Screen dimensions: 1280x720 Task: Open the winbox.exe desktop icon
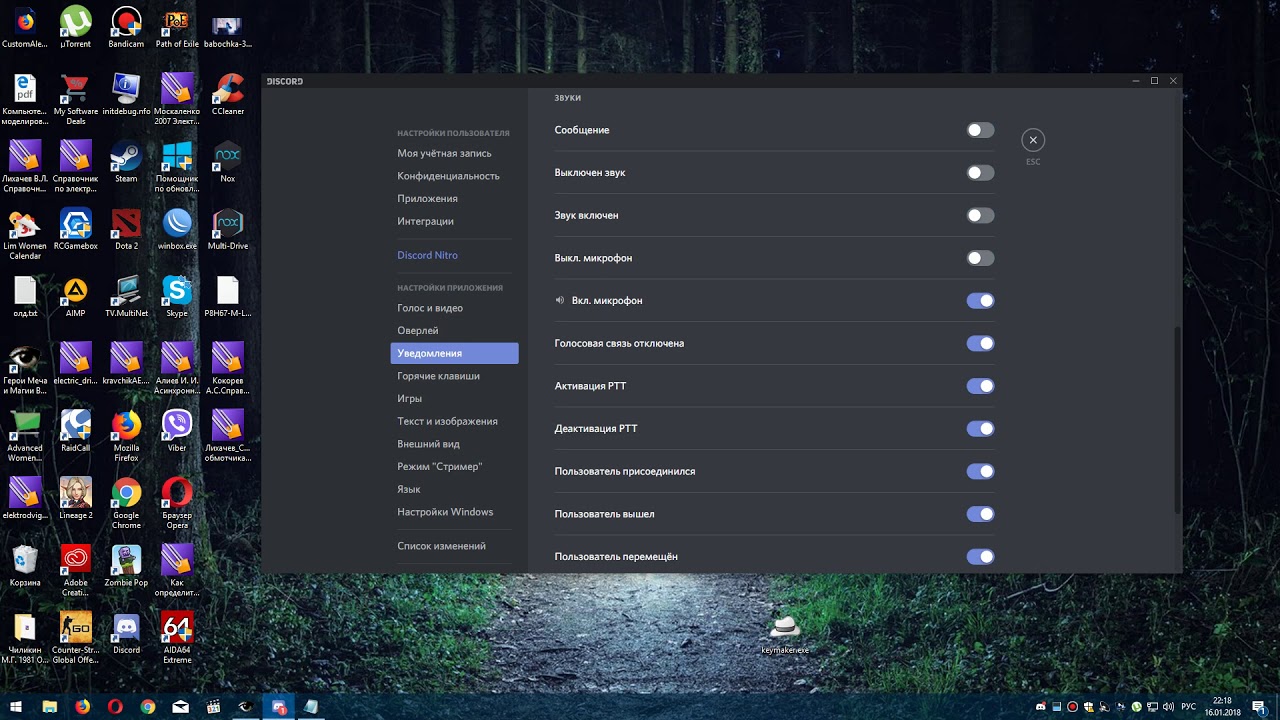pos(177,230)
